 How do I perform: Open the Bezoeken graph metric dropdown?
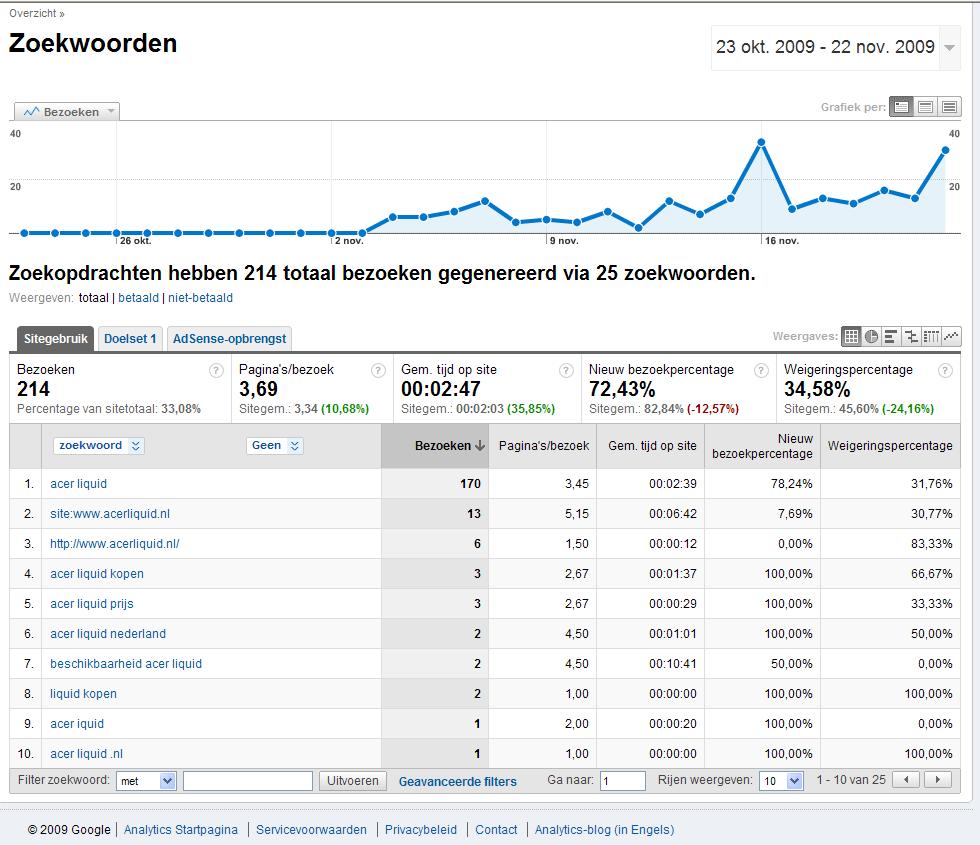[67, 111]
